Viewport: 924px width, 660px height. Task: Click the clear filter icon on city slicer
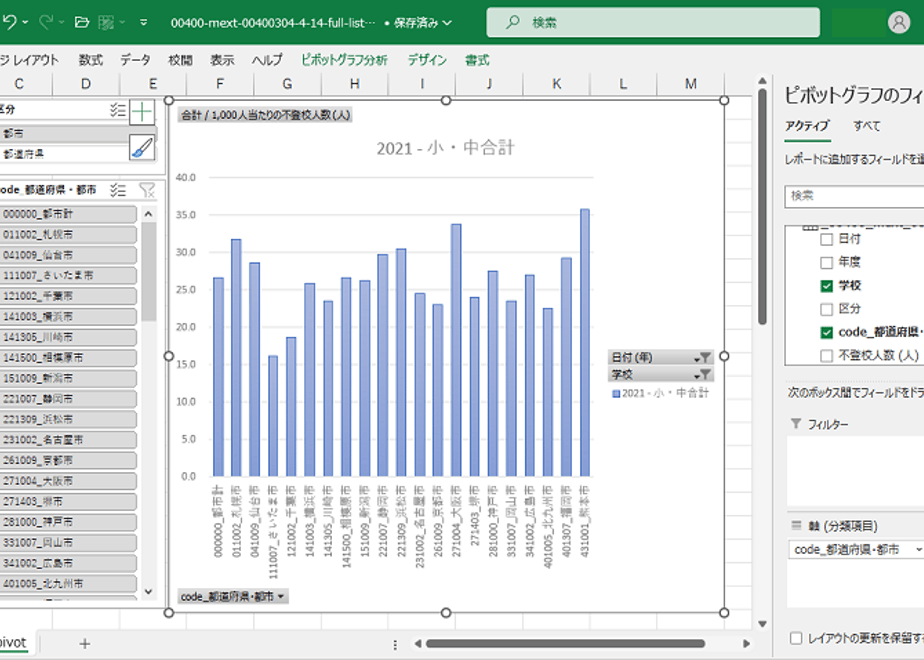[x=146, y=190]
